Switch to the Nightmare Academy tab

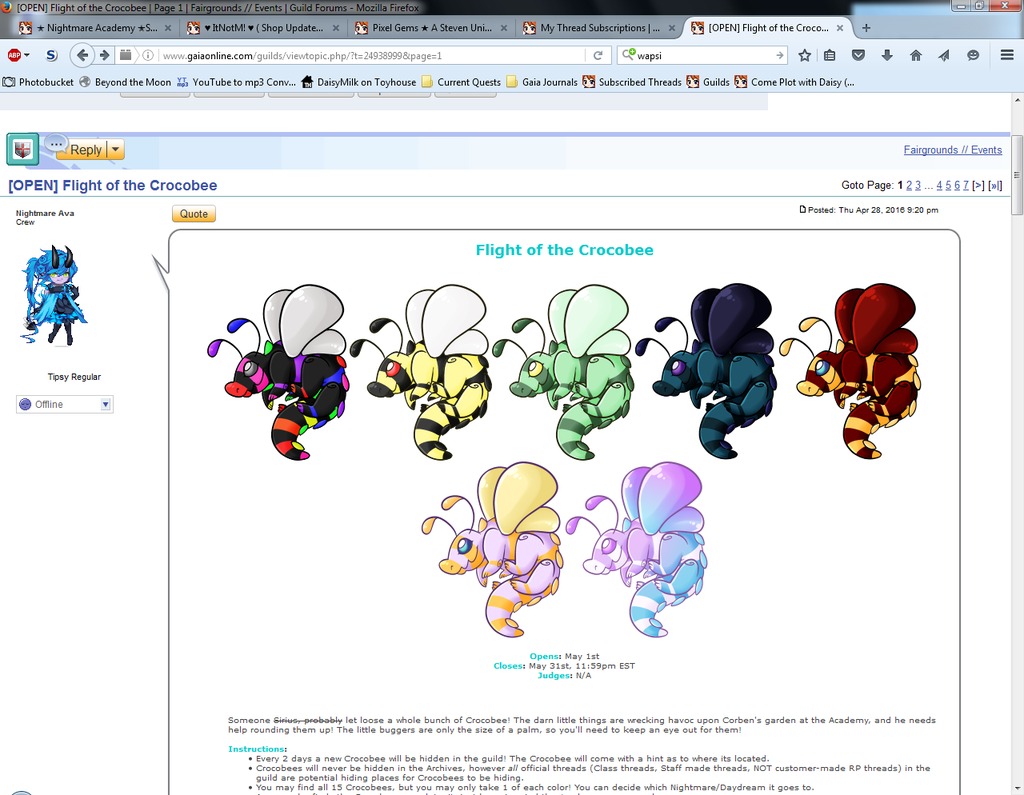pos(95,28)
